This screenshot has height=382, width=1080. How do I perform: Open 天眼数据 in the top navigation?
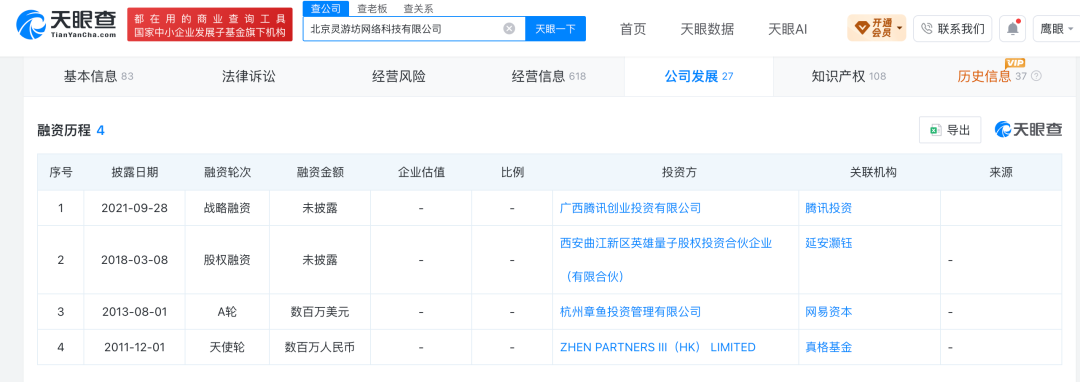(707, 29)
